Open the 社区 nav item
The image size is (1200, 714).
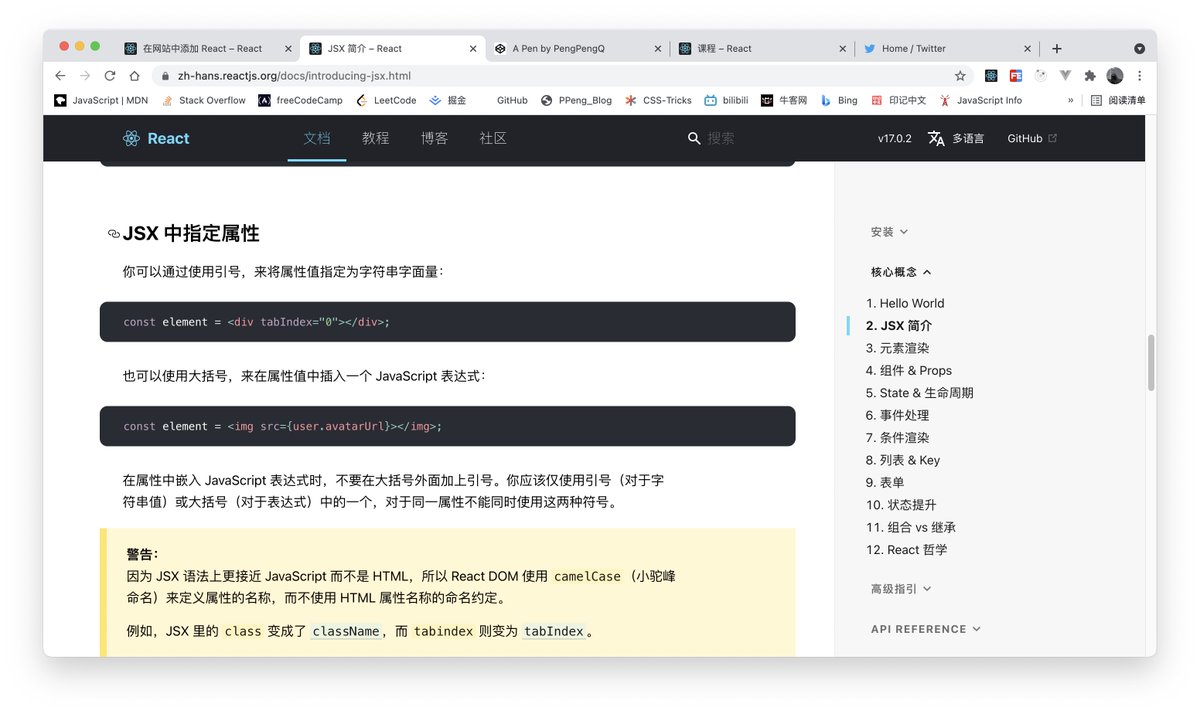pos(493,138)
